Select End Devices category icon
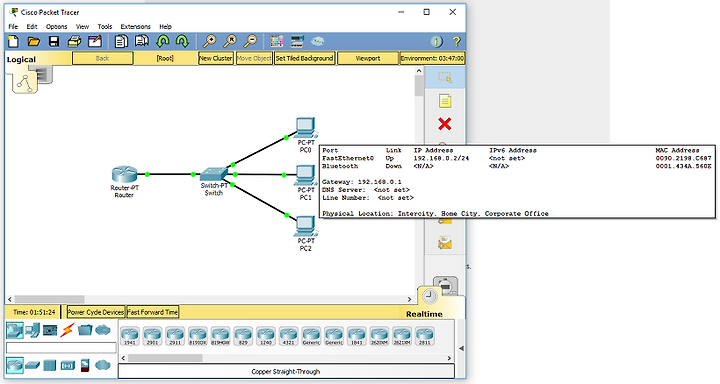This screenshot has height=384, width=720. 32,330
